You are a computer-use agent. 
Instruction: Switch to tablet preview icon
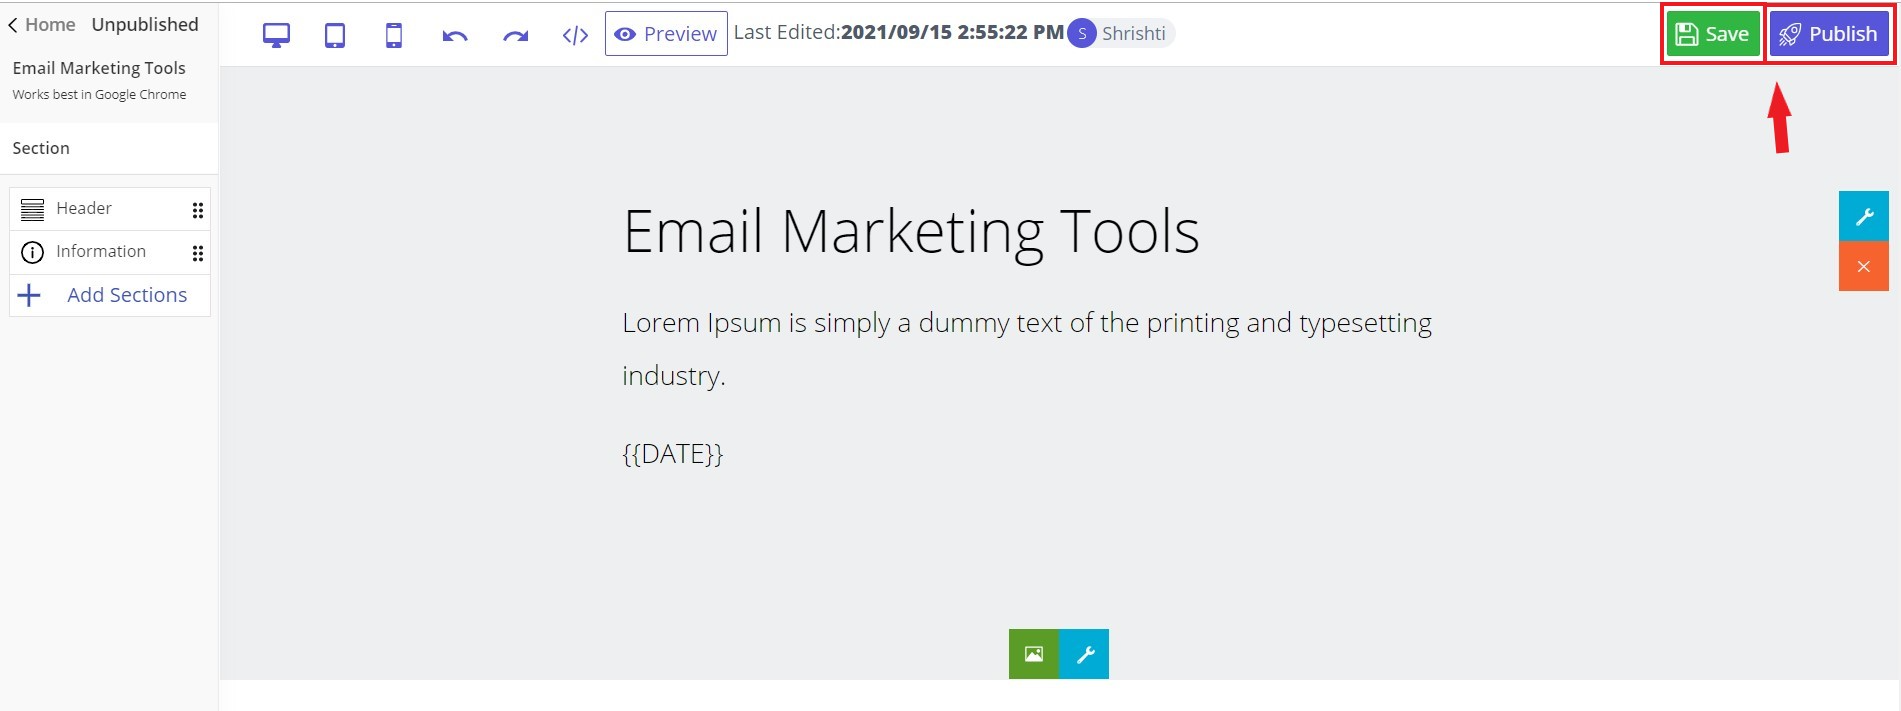[335, 35]
